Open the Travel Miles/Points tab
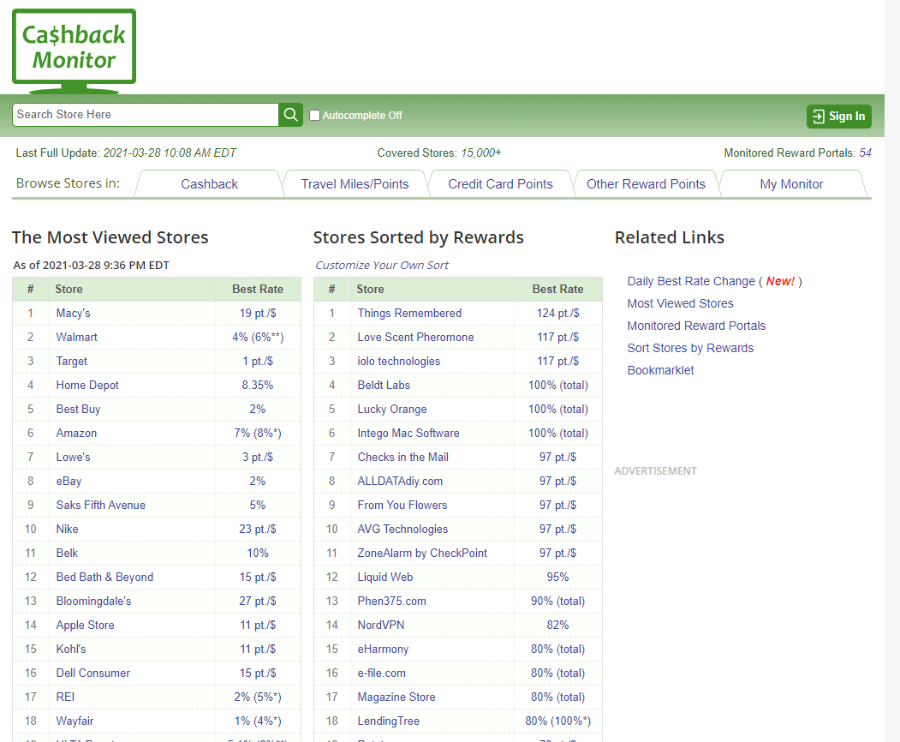Image resolution: width=900 pixels, height=742 pixels. [x=355, y=184]
